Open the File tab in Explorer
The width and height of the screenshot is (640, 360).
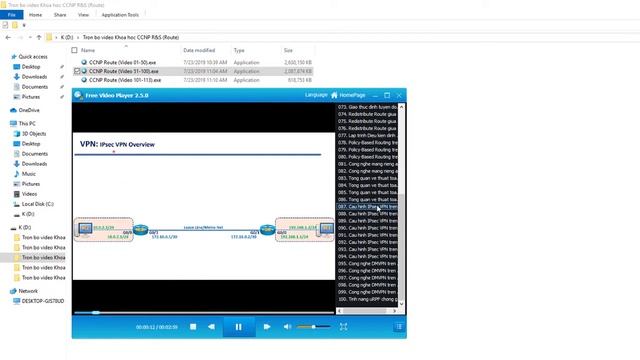(11, 15)
